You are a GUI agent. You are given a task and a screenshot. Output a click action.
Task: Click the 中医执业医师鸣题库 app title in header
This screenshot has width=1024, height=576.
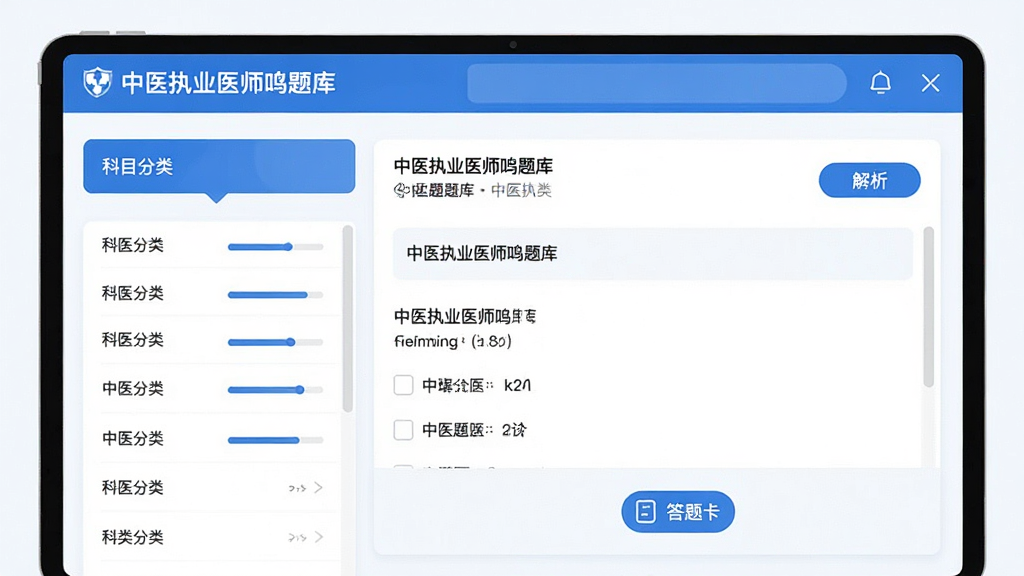229,83
